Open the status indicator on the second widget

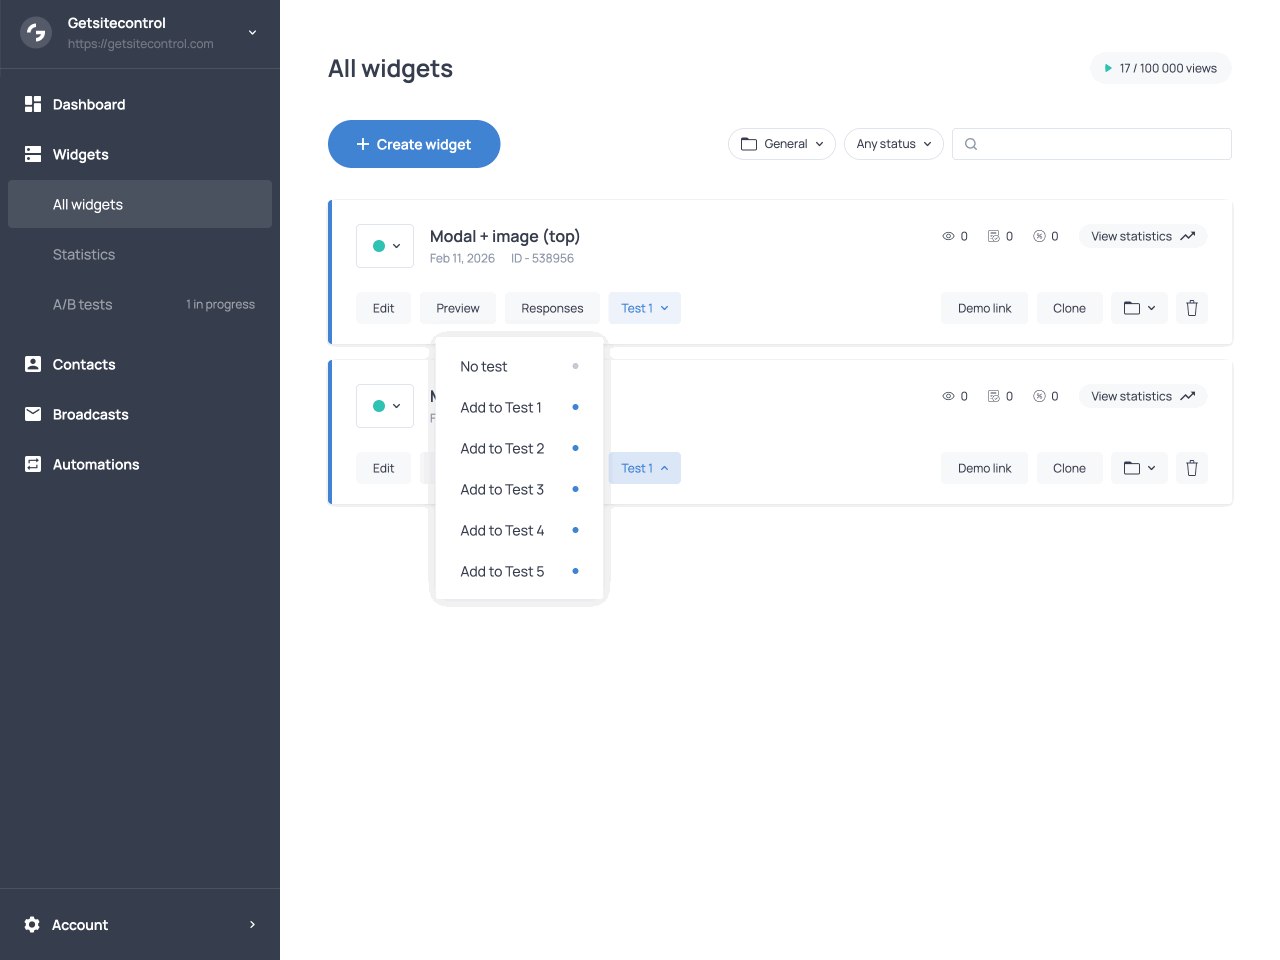[x=385, y=406]
